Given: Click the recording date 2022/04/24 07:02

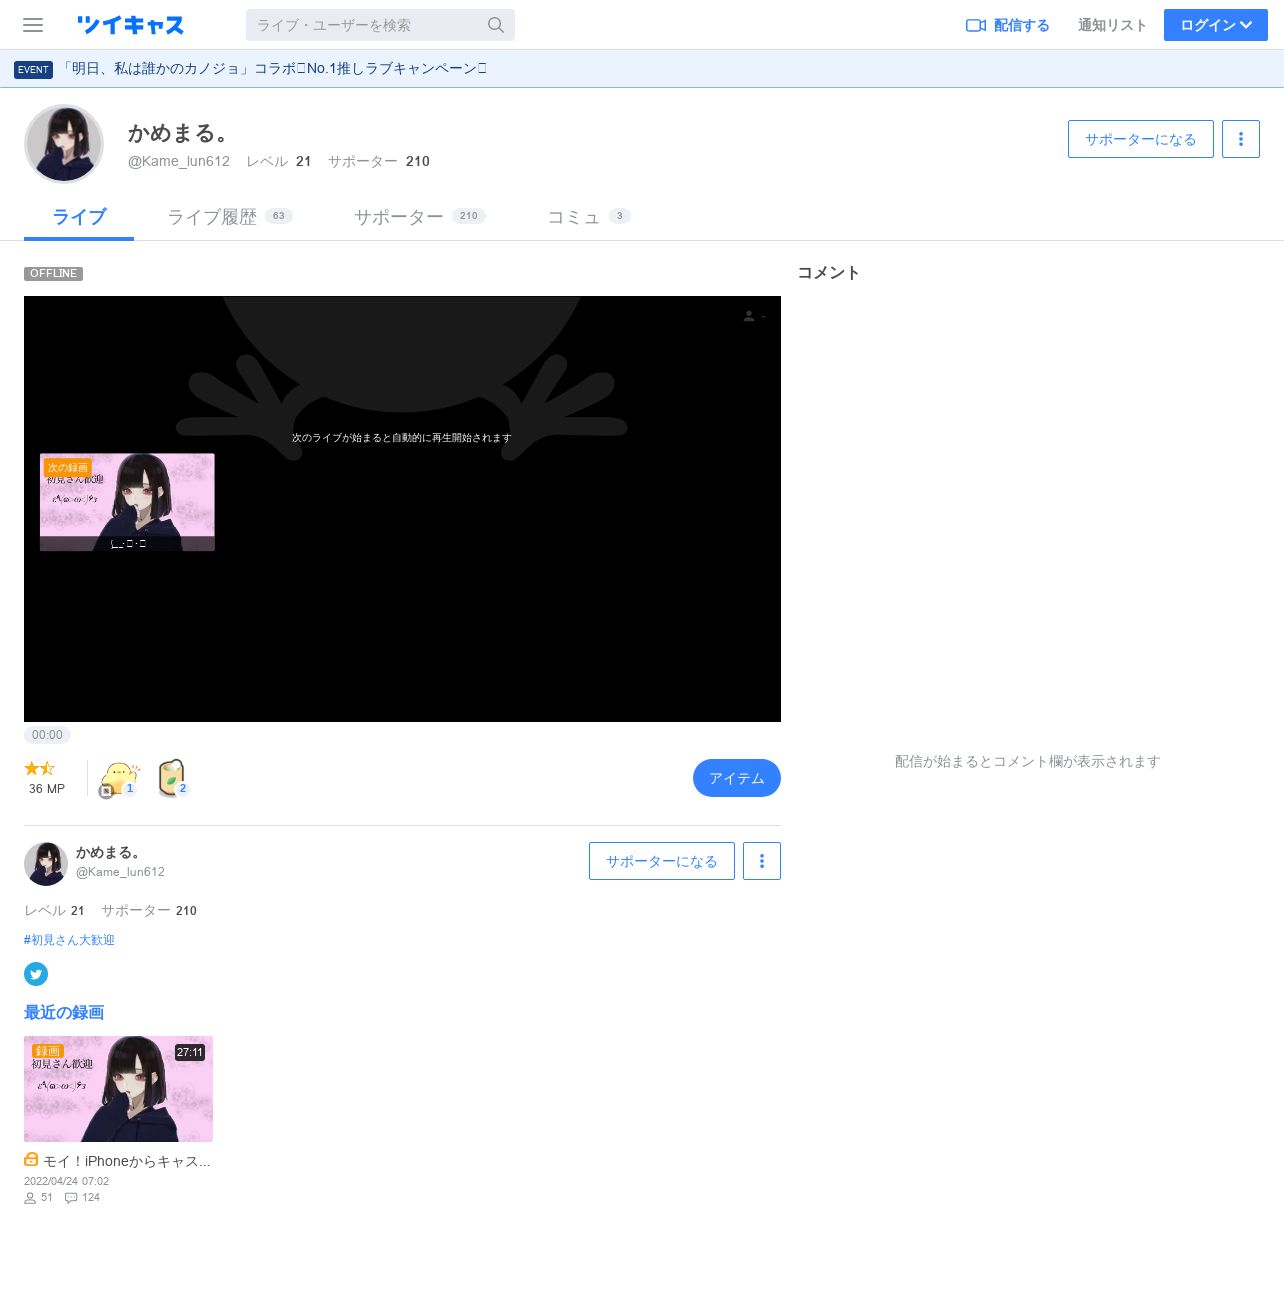Looking at the screenshot, I should click(x=67, y=1181).
